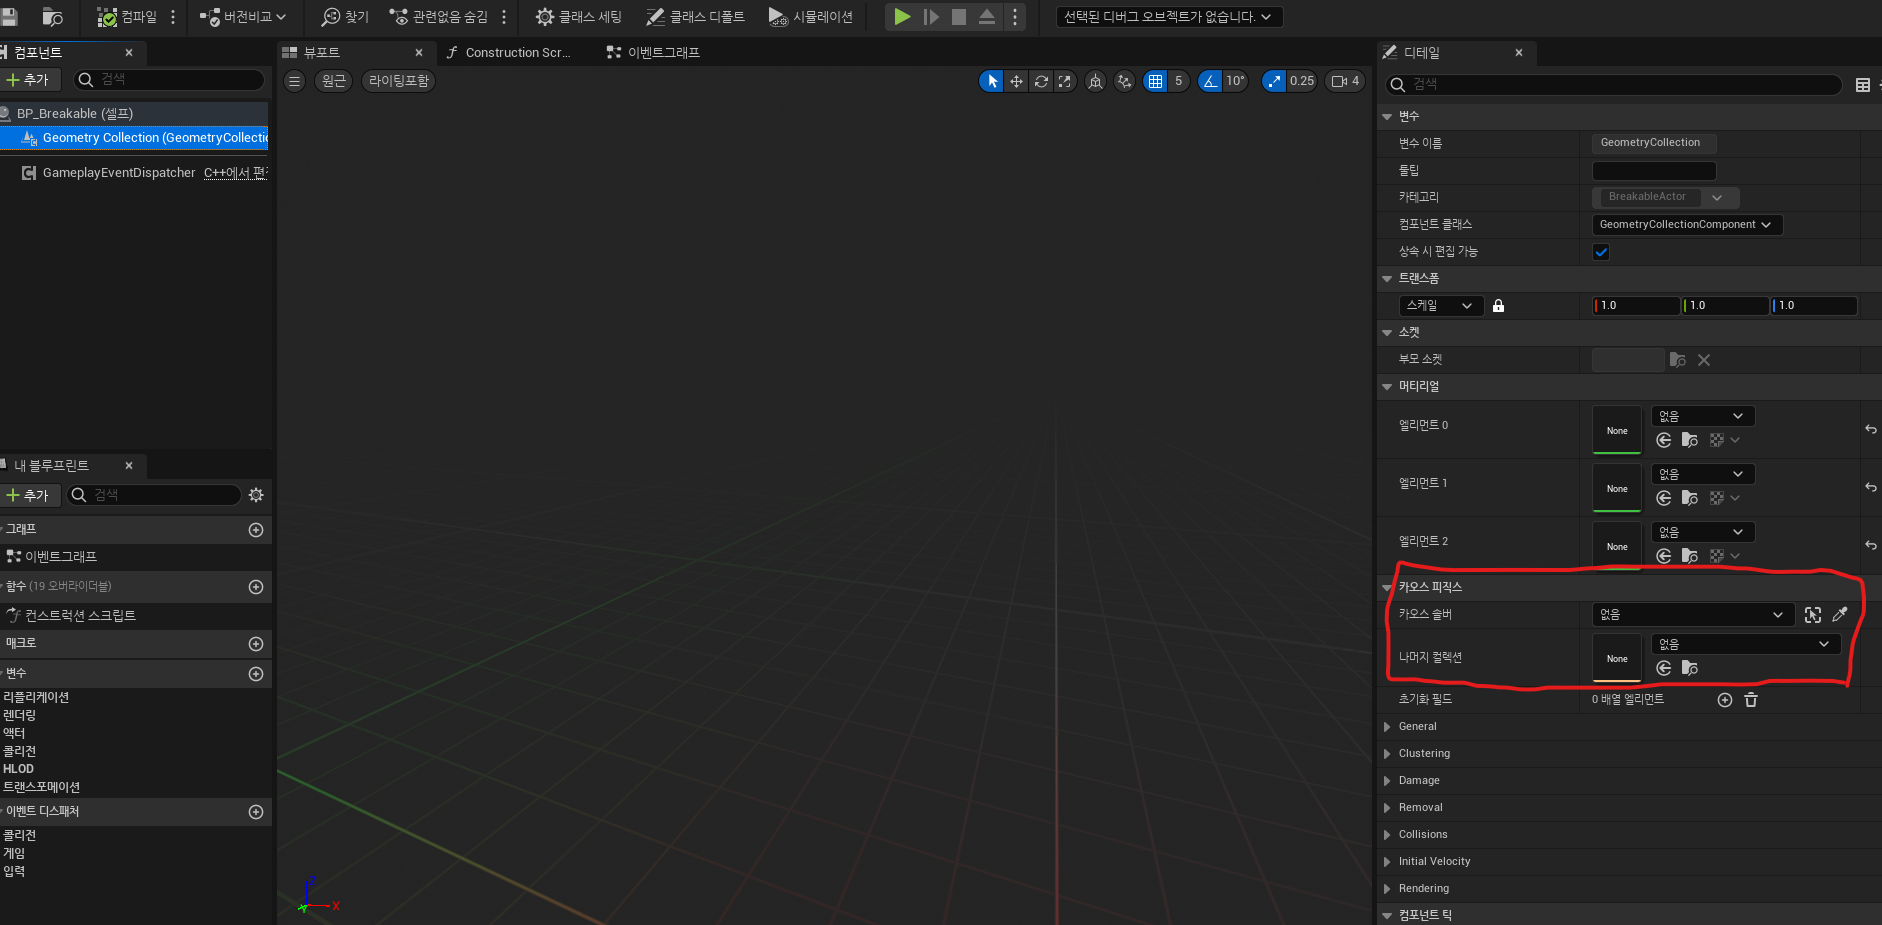This screenshot has width=1882, height=925.
Task: Click the browse content icon in toolbar
Action: (x=53, y=17)
